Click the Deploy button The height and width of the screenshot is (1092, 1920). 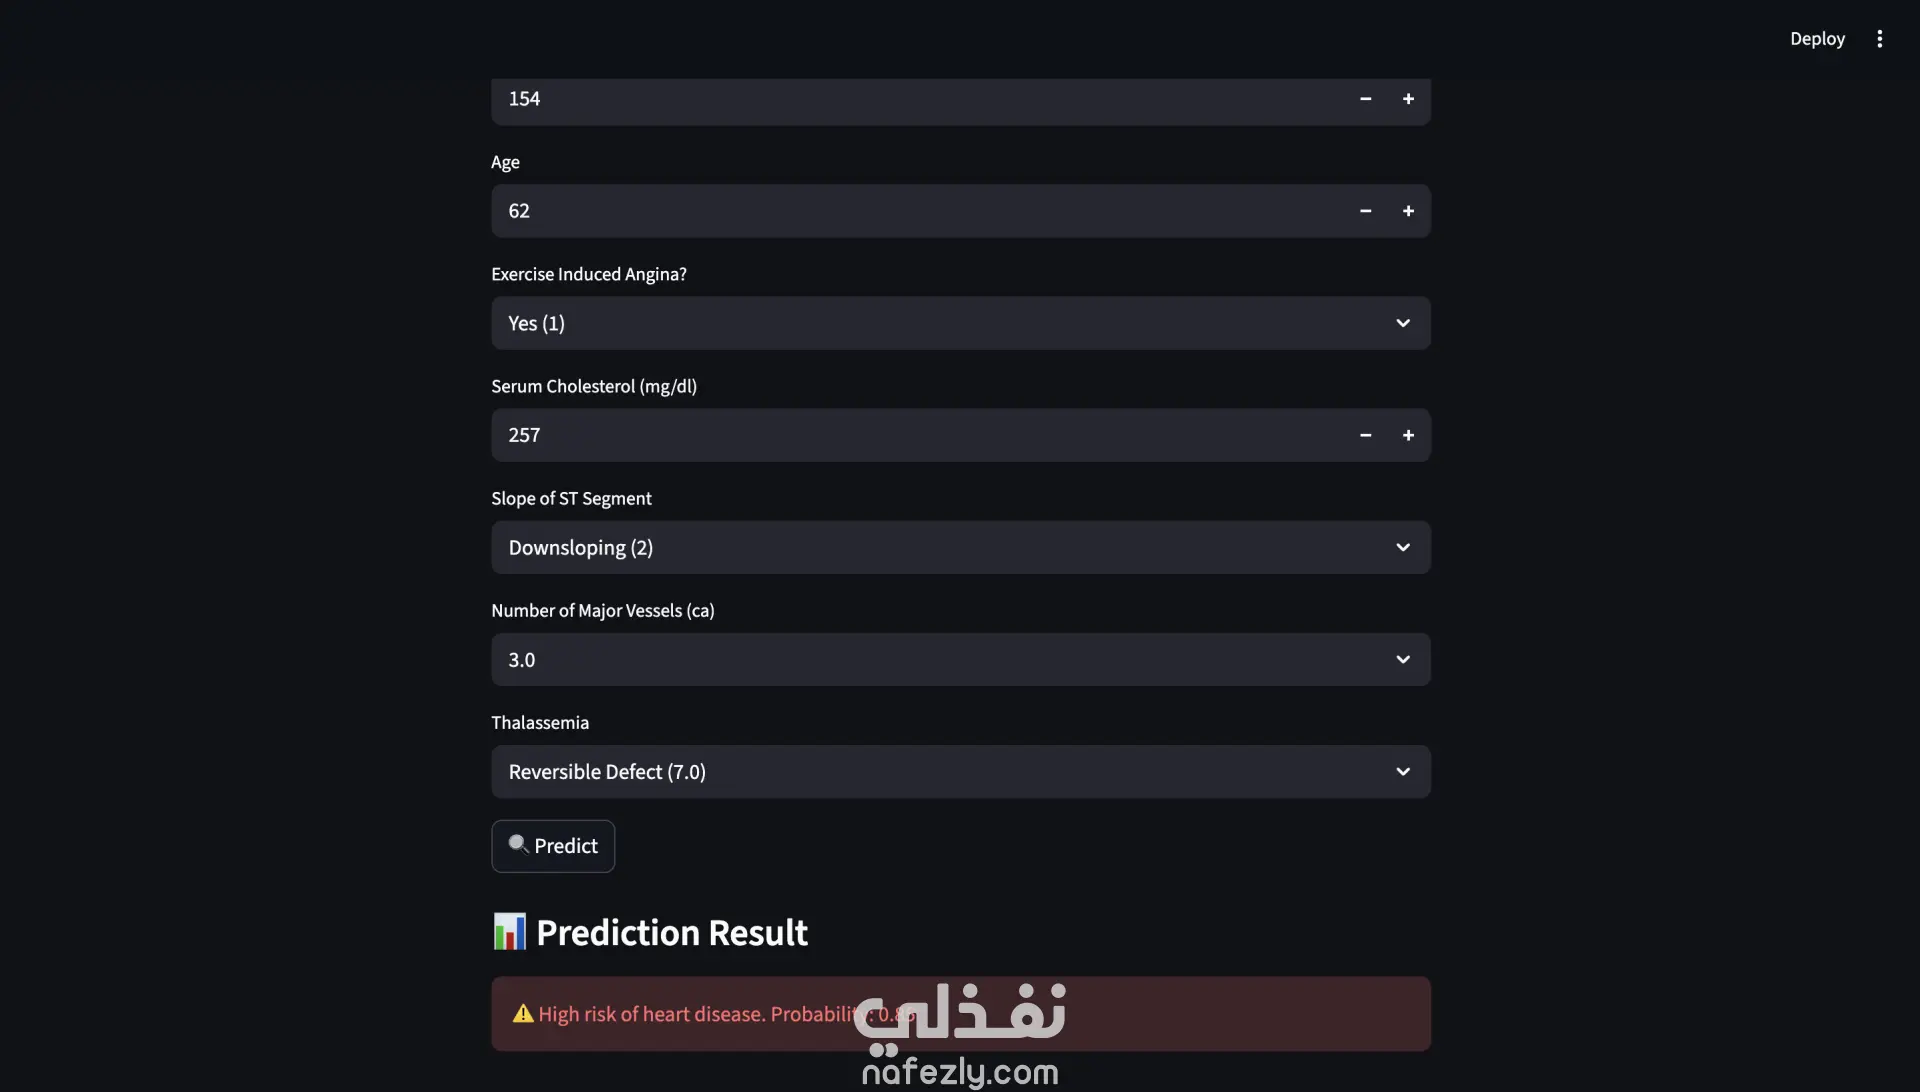[x=1817, y=39]
